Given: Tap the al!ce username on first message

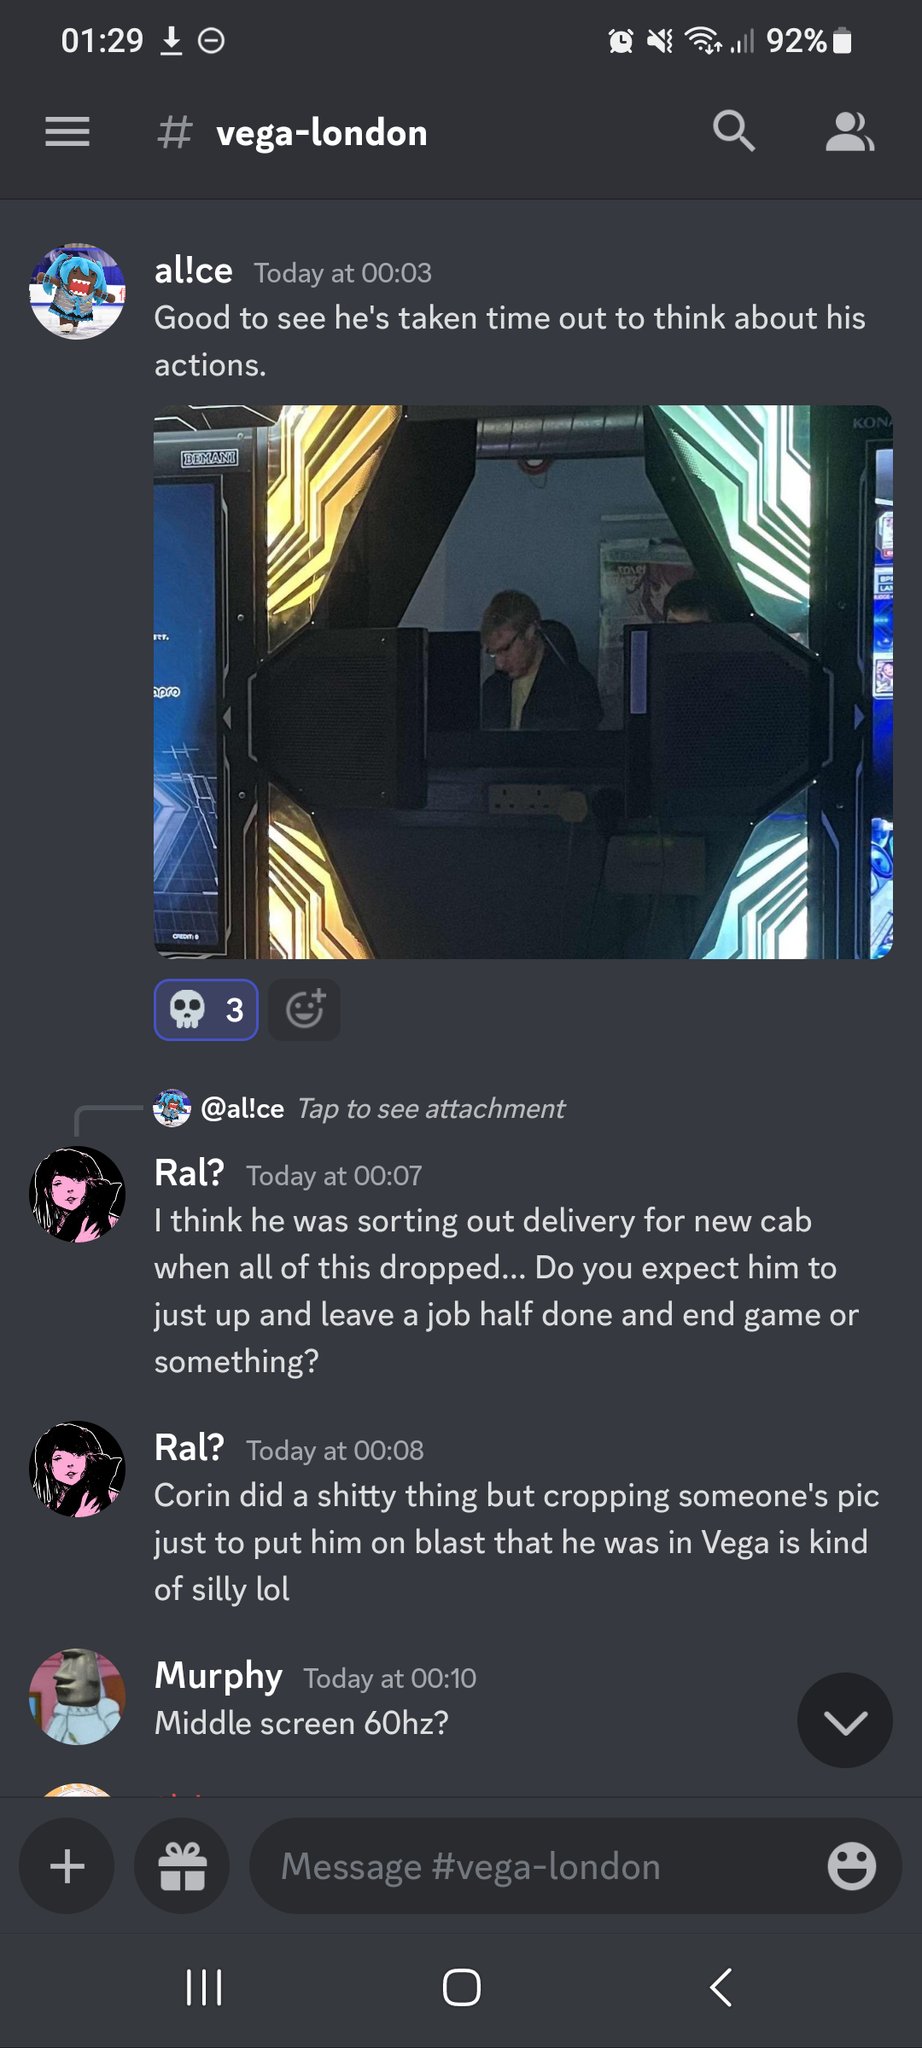Looking at the screenshot, I should coord(194,271).
